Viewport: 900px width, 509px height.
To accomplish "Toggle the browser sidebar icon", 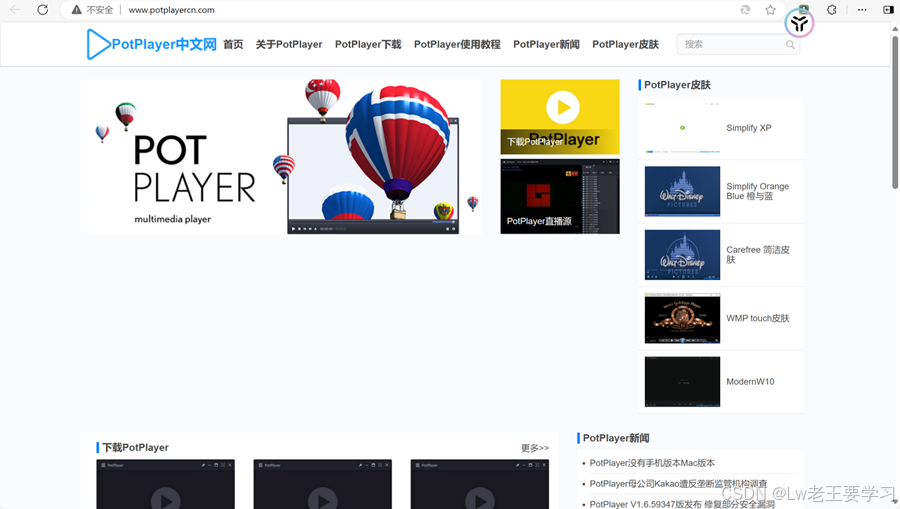I will point(888,10).
